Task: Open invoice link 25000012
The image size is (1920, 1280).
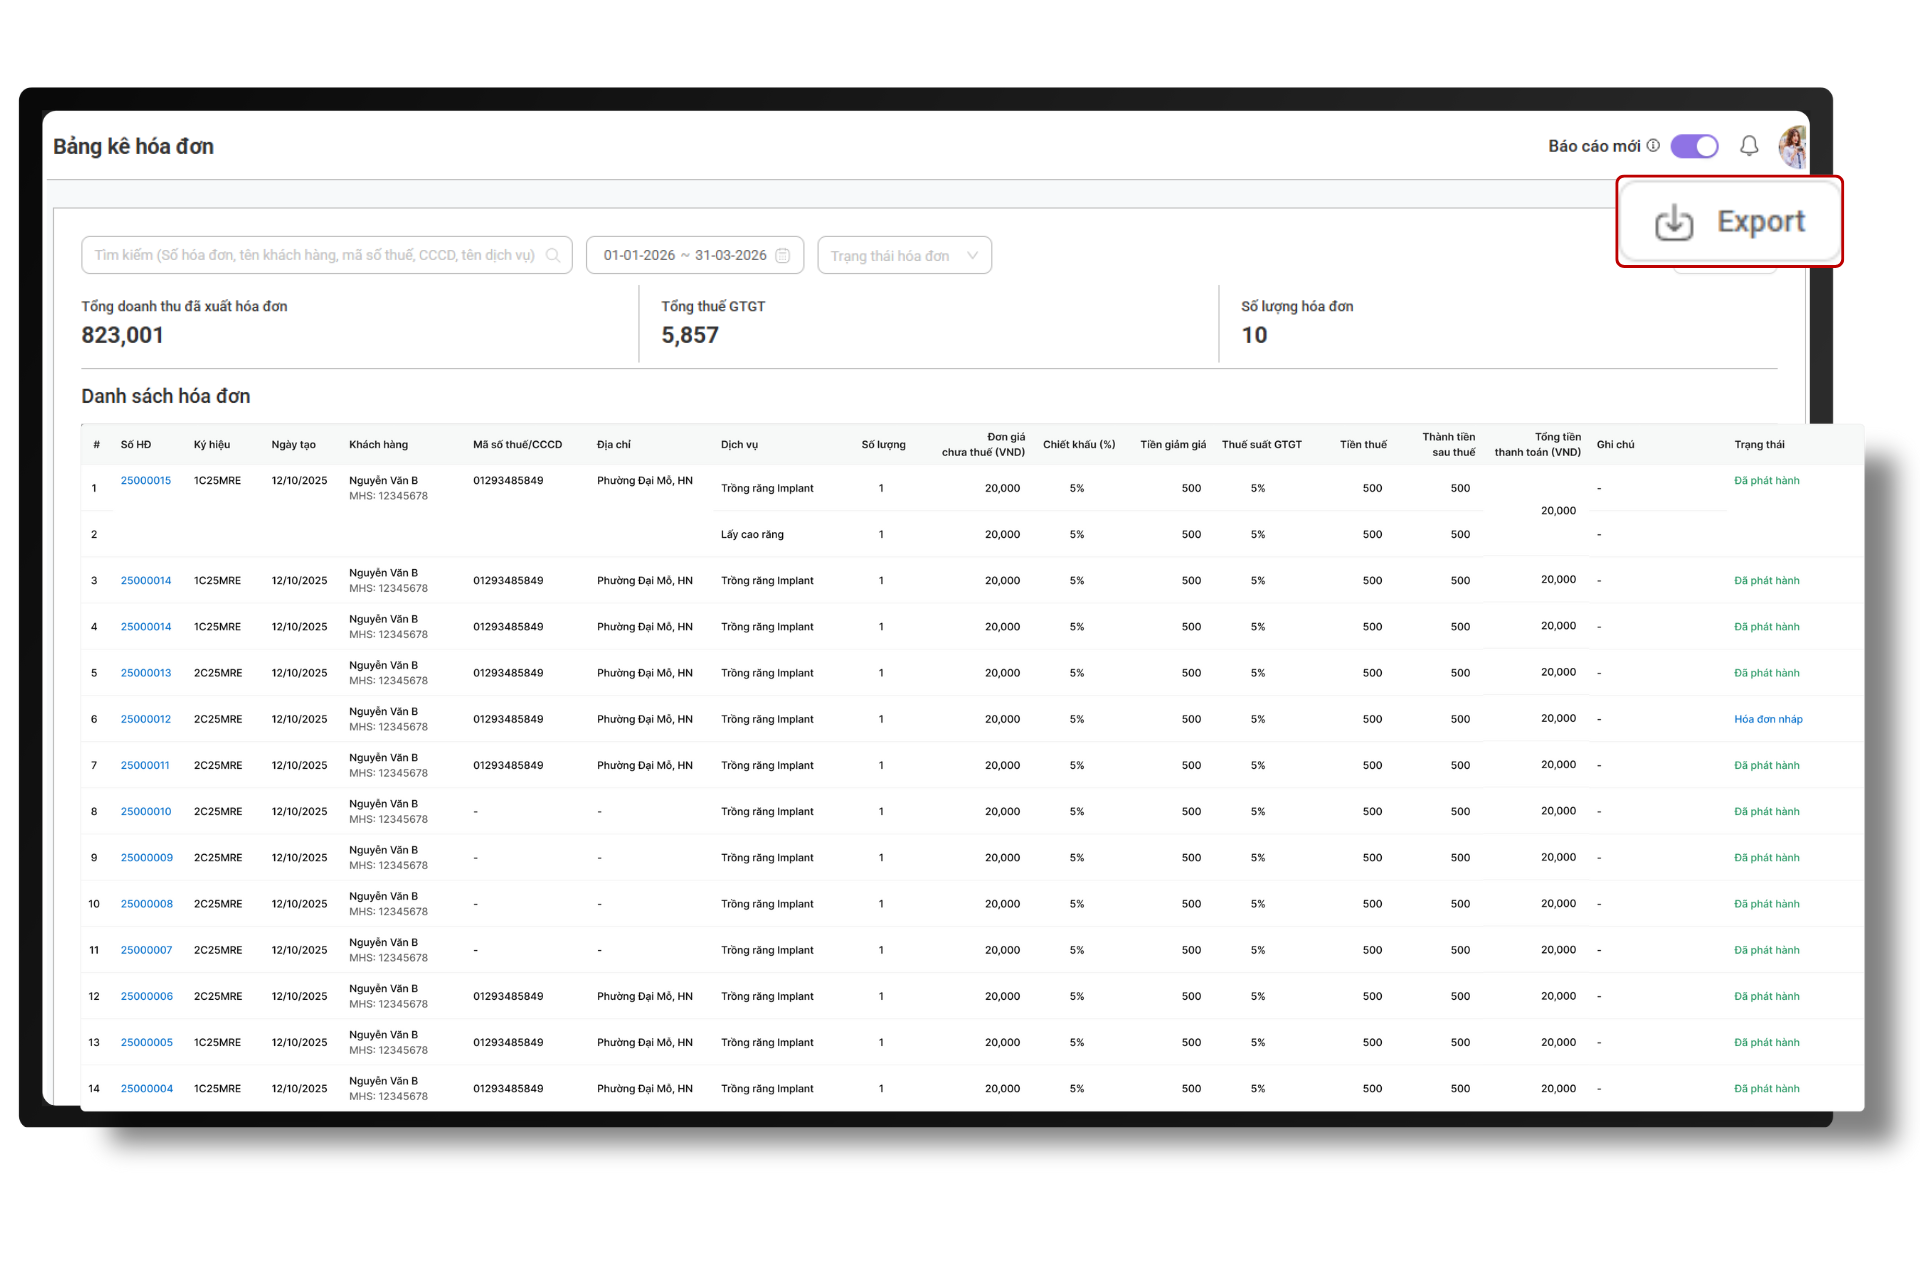Action: click(146, 719)
